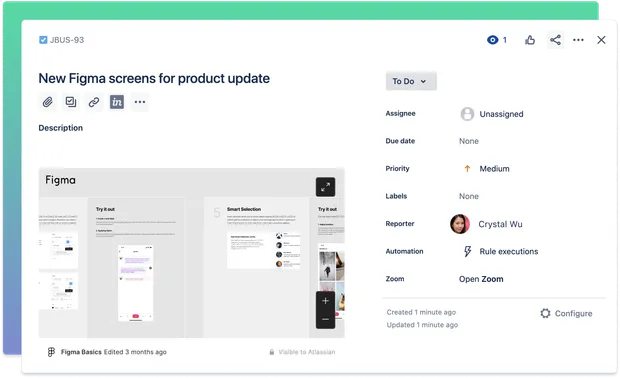Click Crystal Wu's avatar photo
The image size is (620, 378).
pyautogui.click(x=460, y=224)
